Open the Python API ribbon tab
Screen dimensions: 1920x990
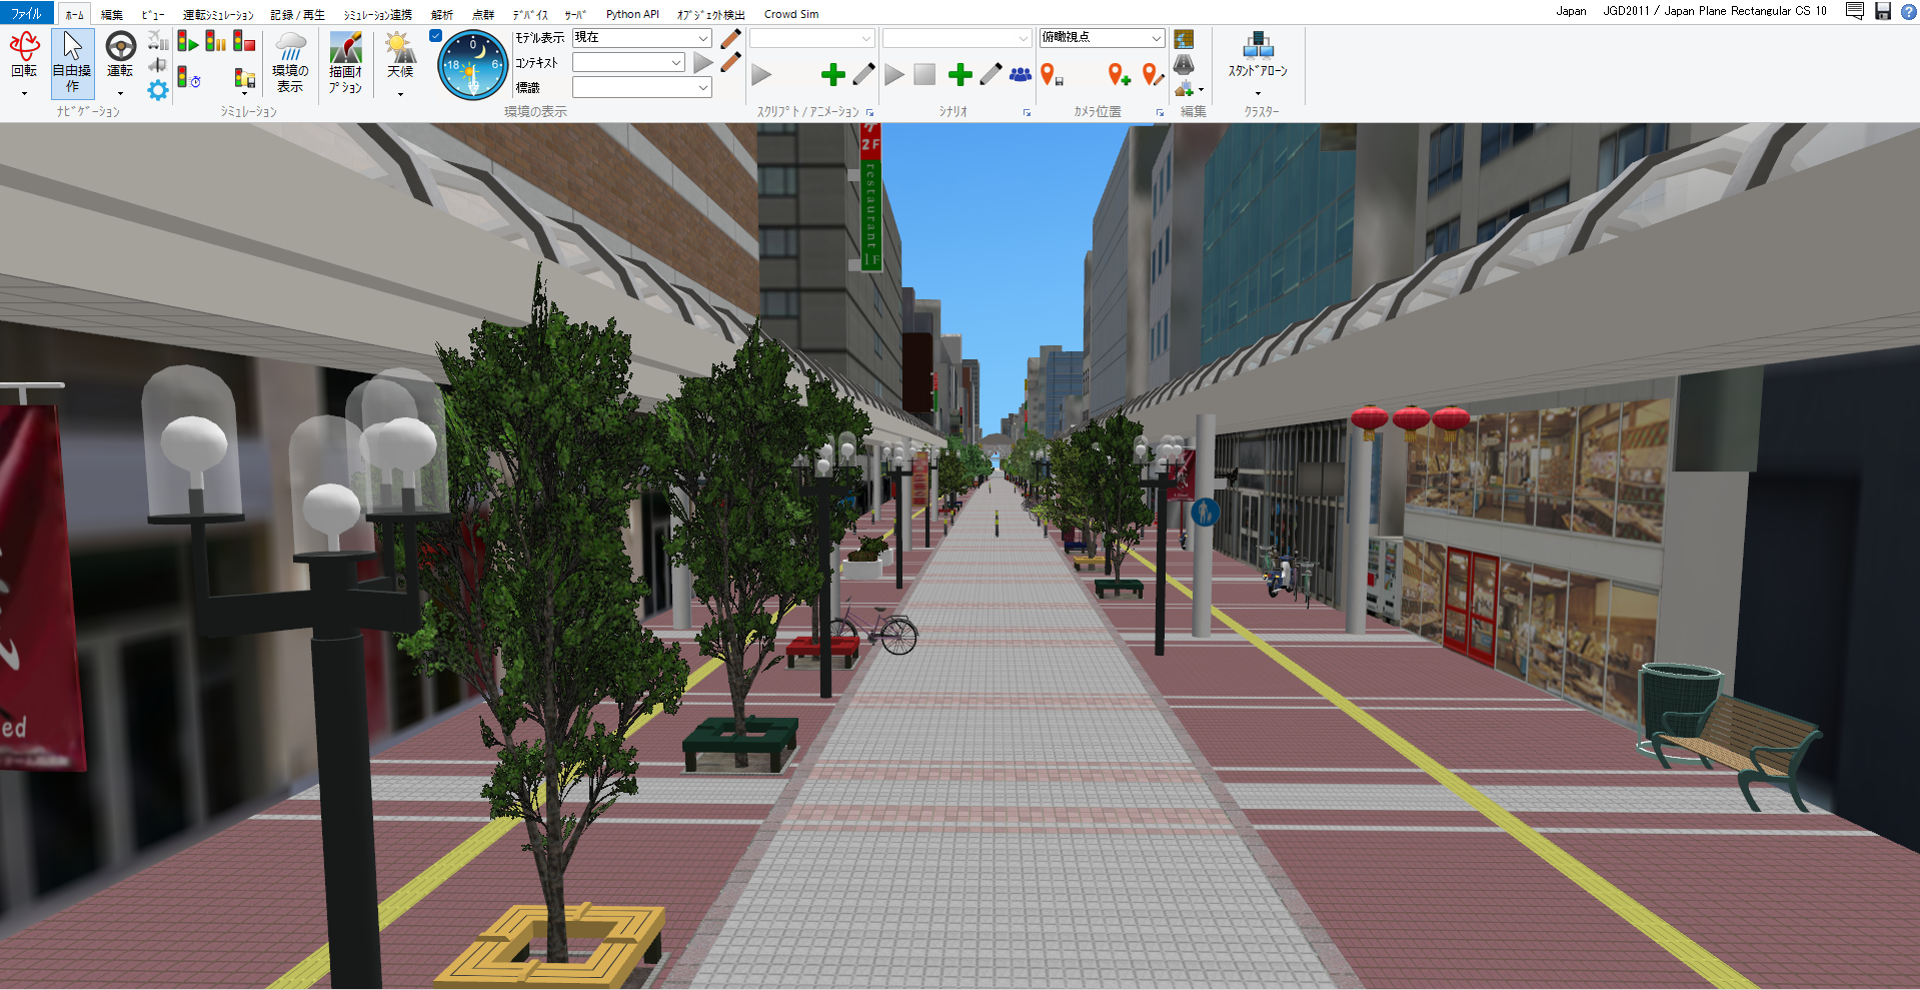coord(632,14)
